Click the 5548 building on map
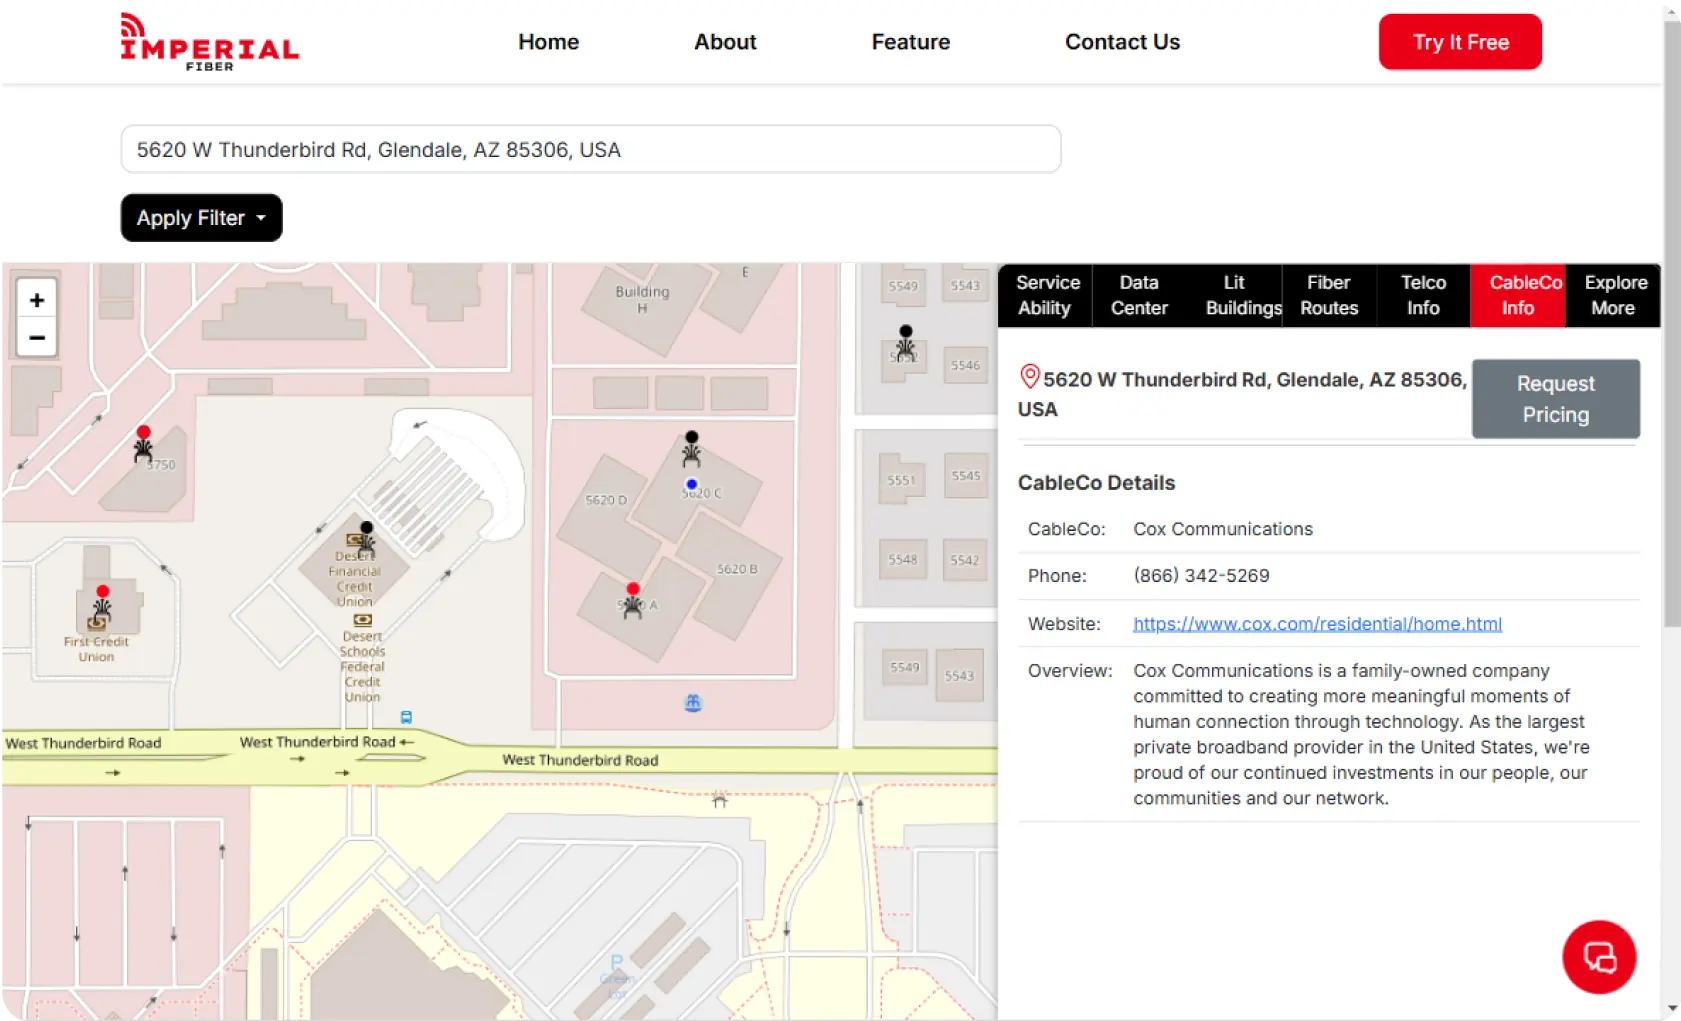 pos(903,560)
